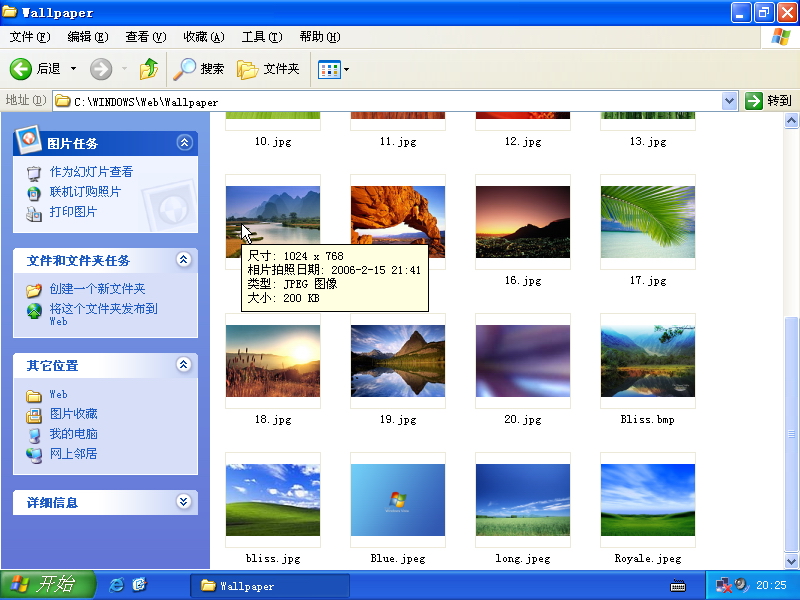800x600 pixels.
Task: Select the bliss.jpg green hill thumbnail
Action: tap(272, 499)
